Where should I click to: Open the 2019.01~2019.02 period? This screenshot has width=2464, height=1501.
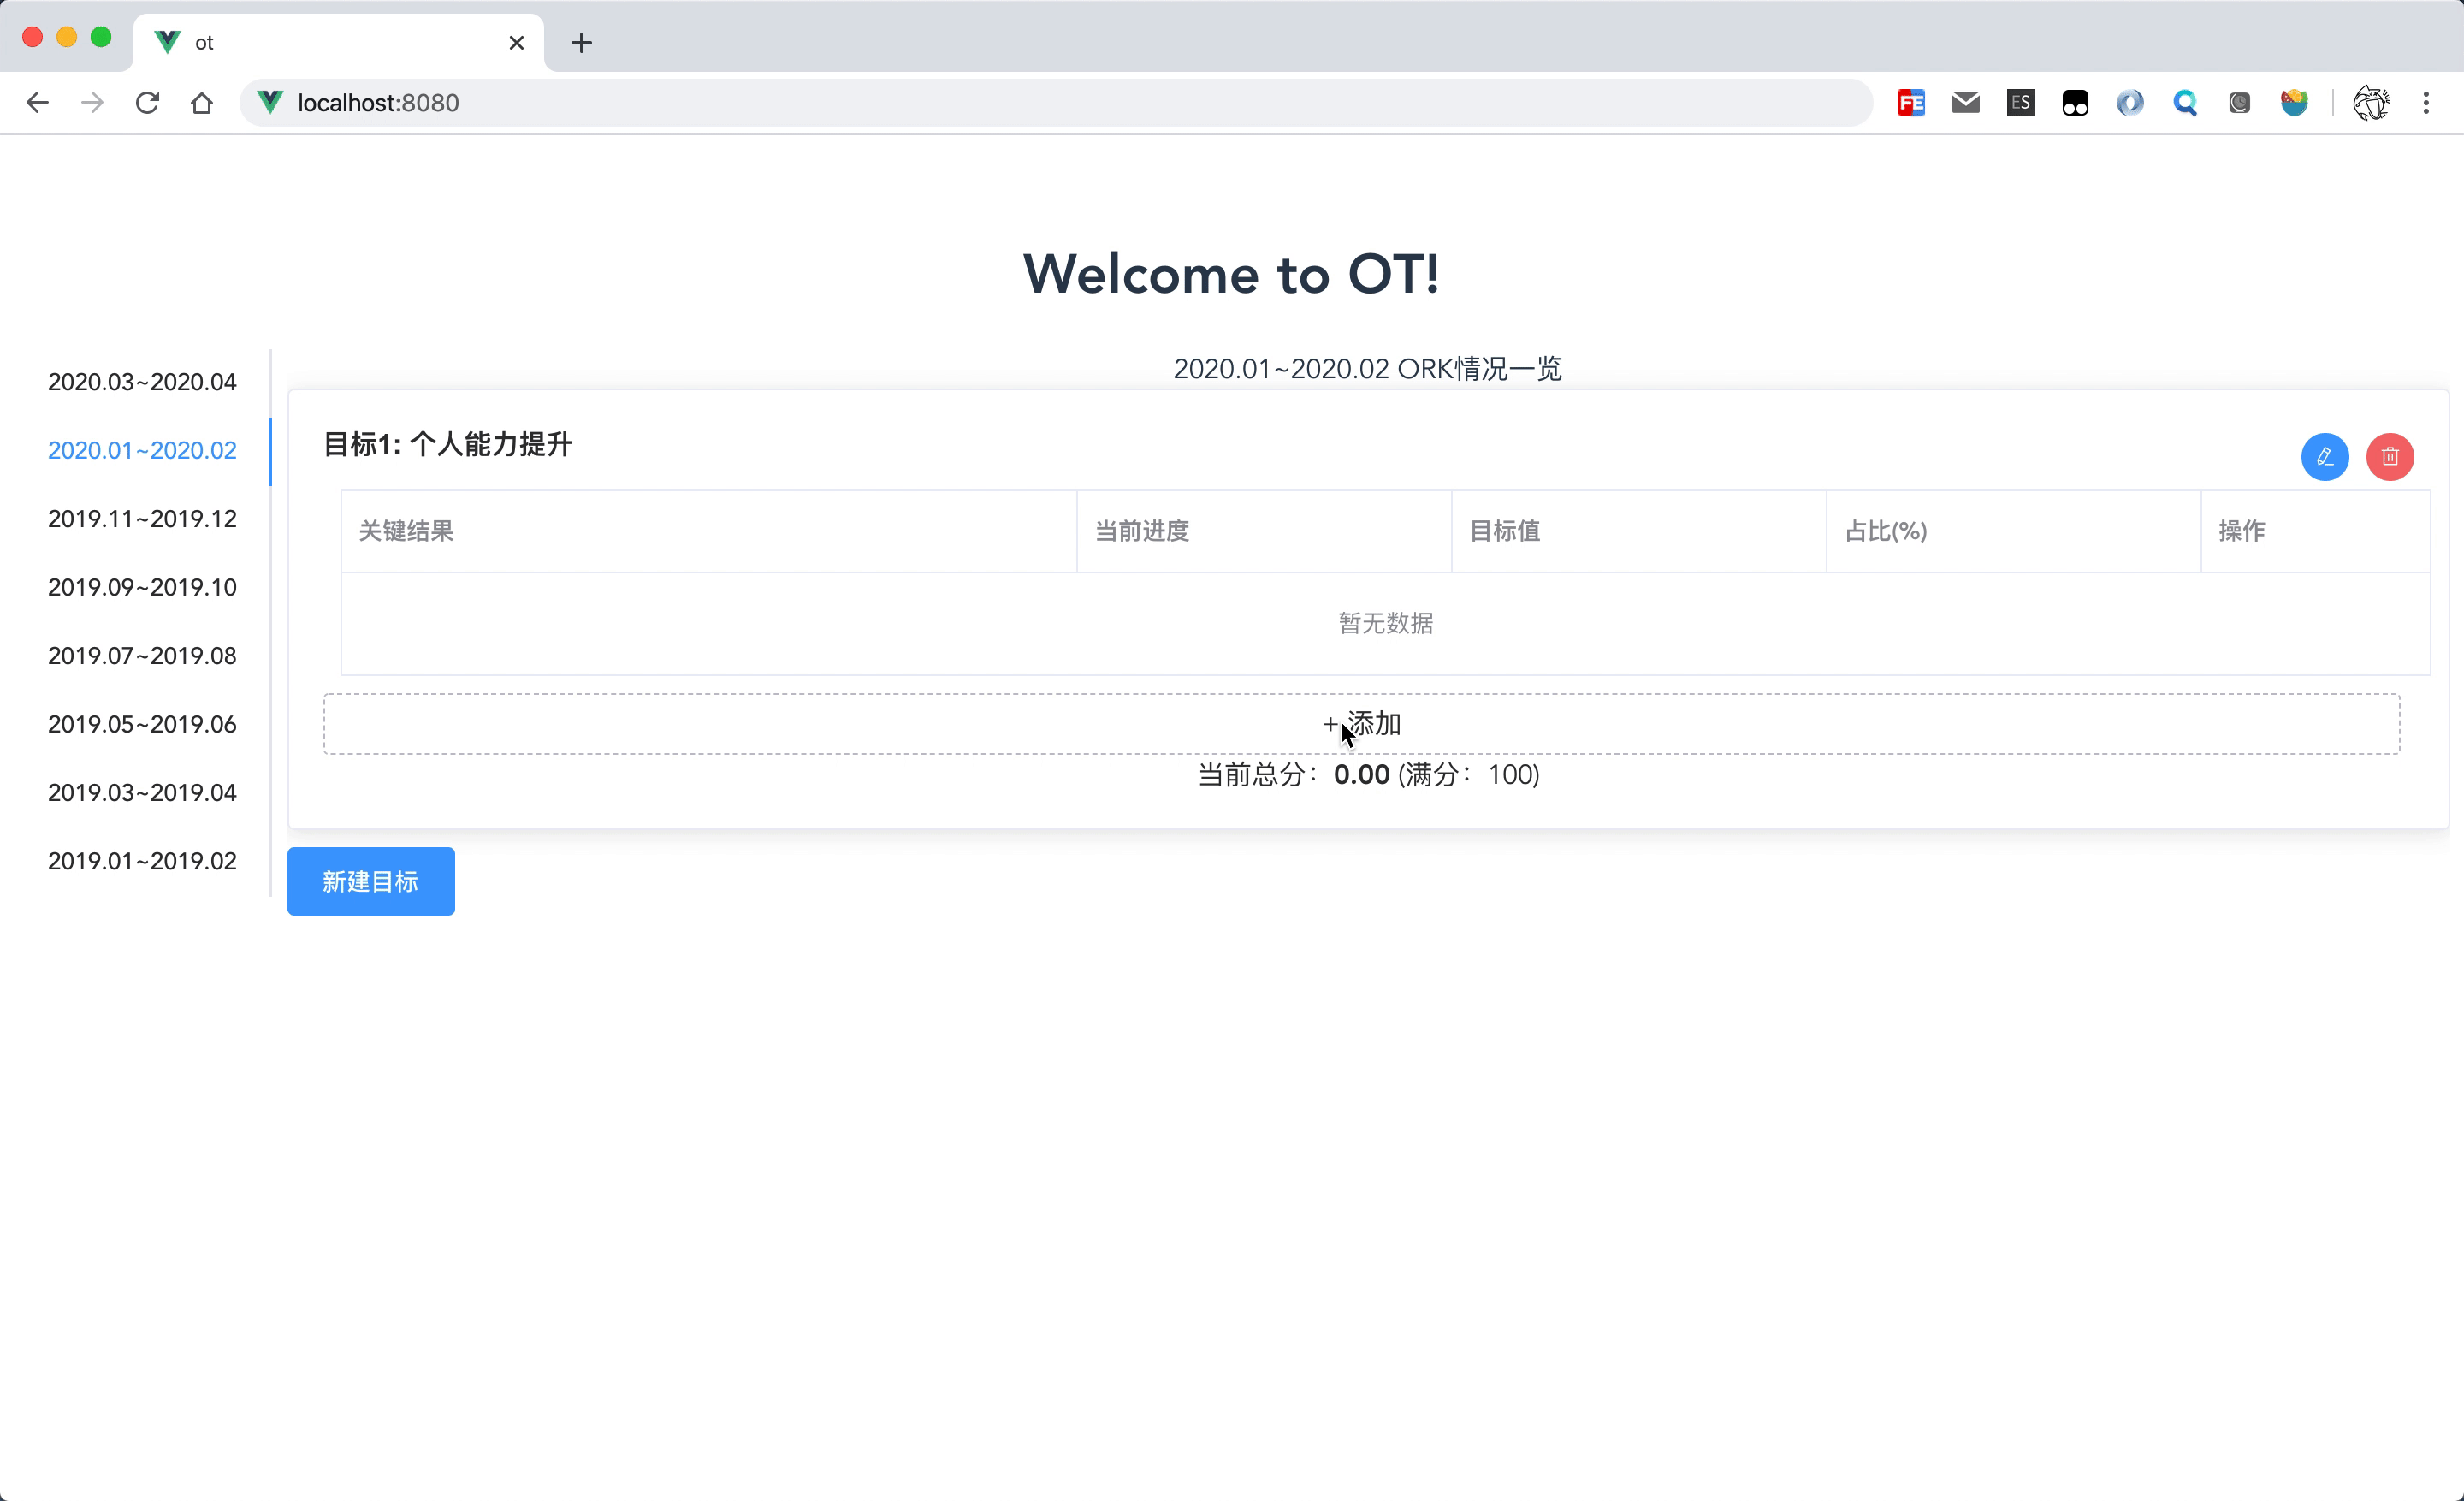pyautogui.click(x=142, y=861)
